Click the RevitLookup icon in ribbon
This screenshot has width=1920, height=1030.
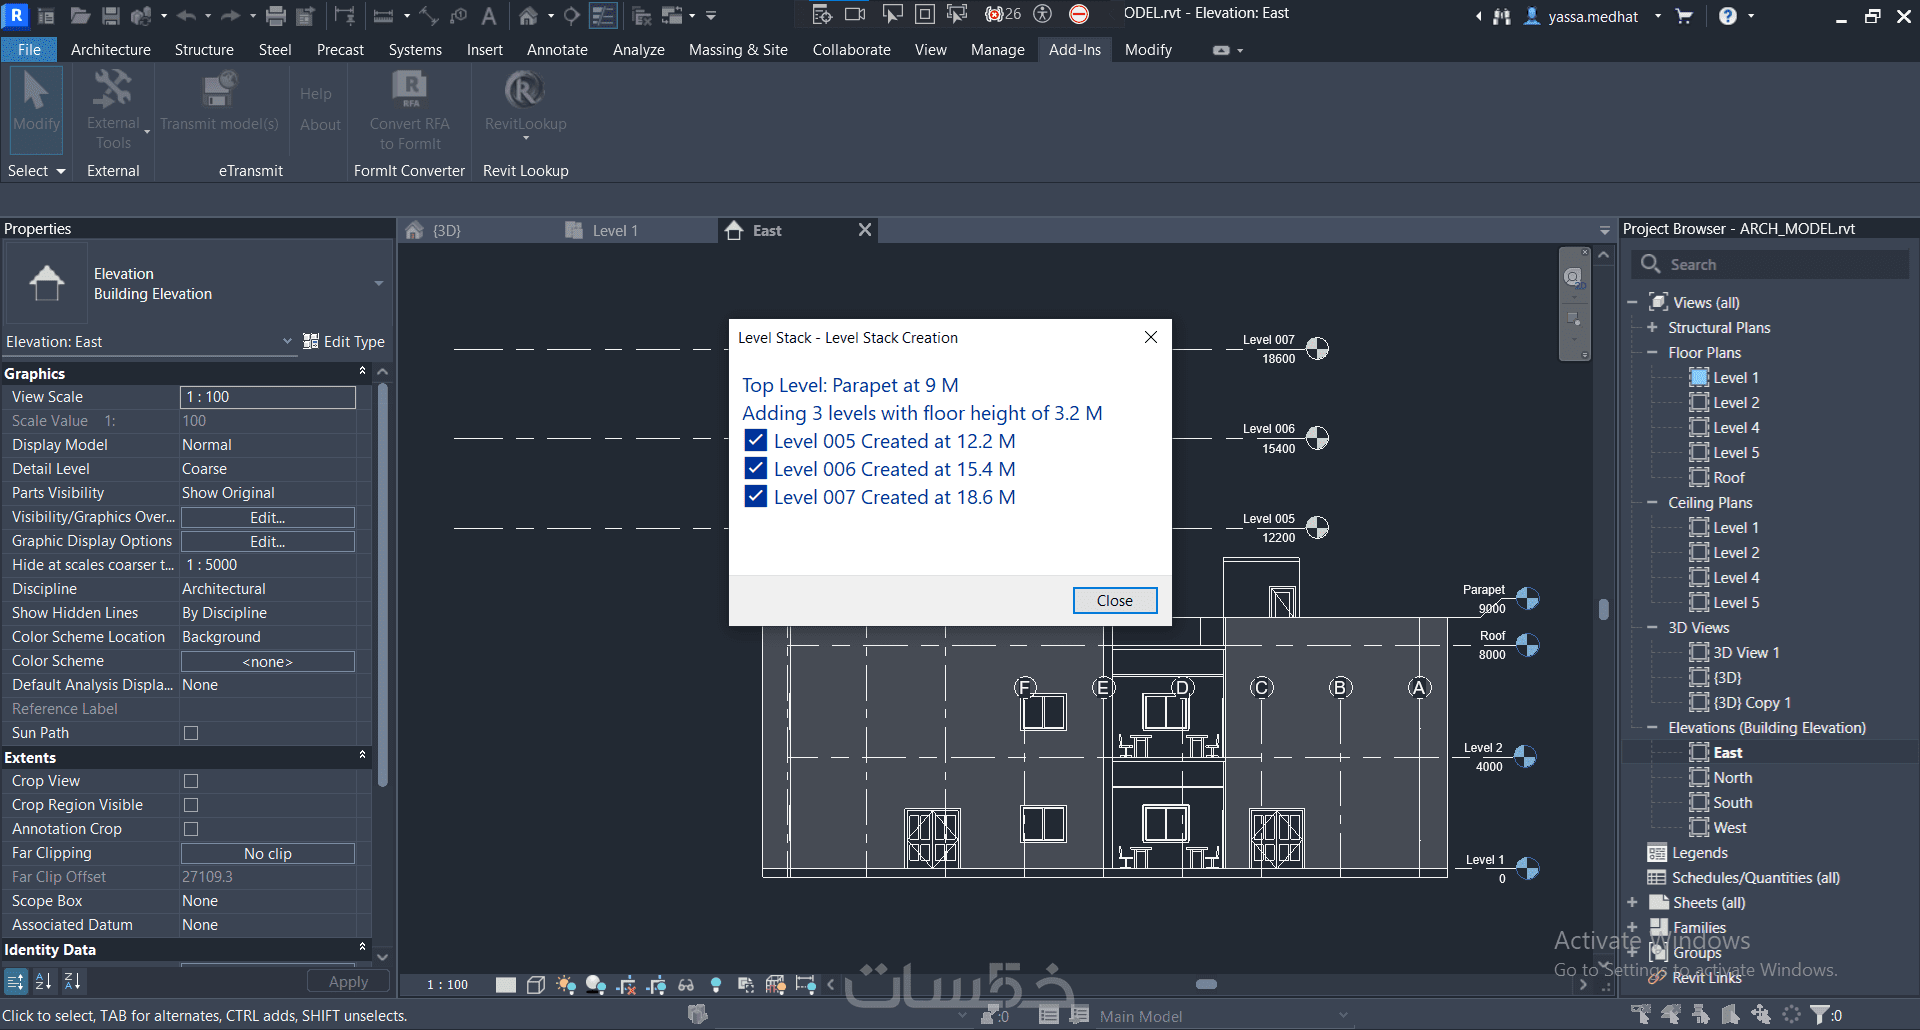tap(525, 90)
